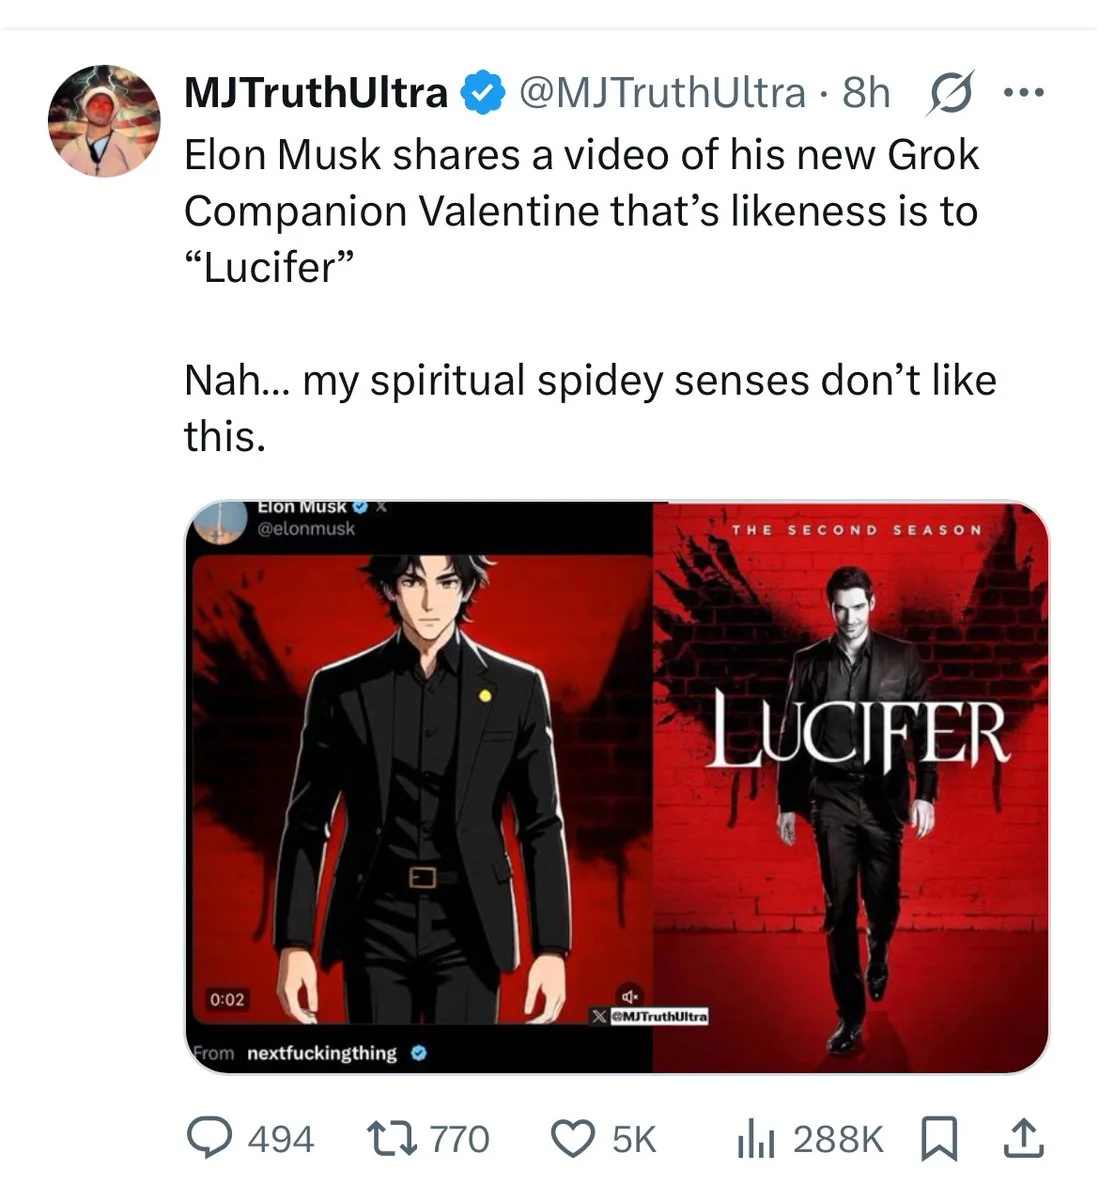Open the view analytics bar chart icon
Screen dimensions: 1099x1200
pyautogui.click(x=756, y=1138)
